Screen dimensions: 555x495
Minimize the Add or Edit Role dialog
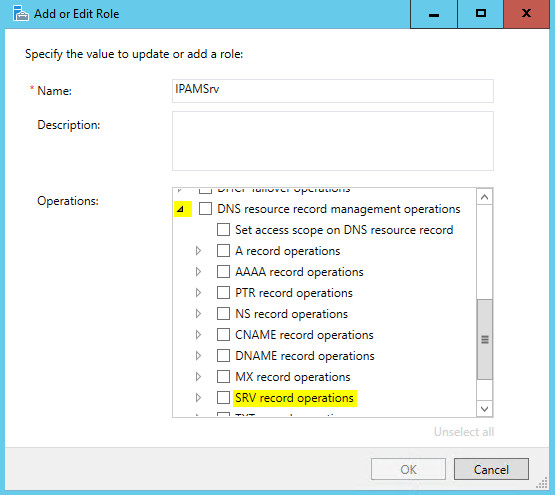434,14
